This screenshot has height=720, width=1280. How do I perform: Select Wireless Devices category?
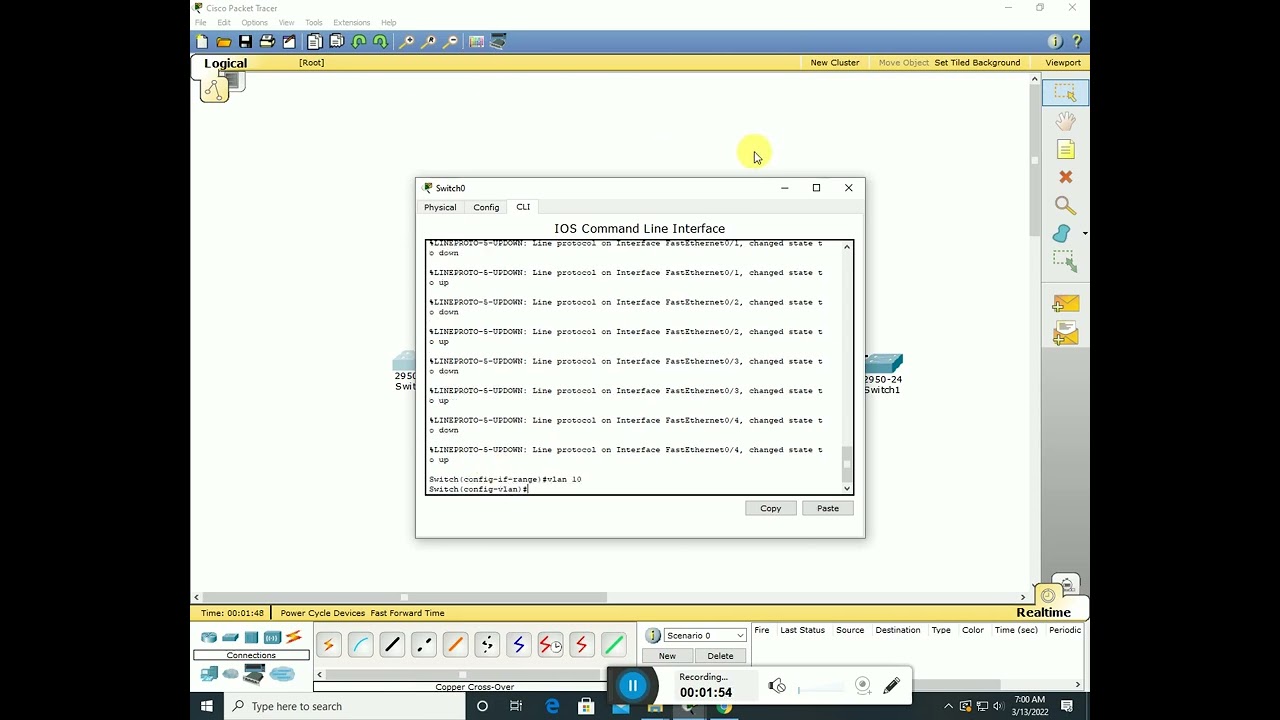tap(272, 637)
